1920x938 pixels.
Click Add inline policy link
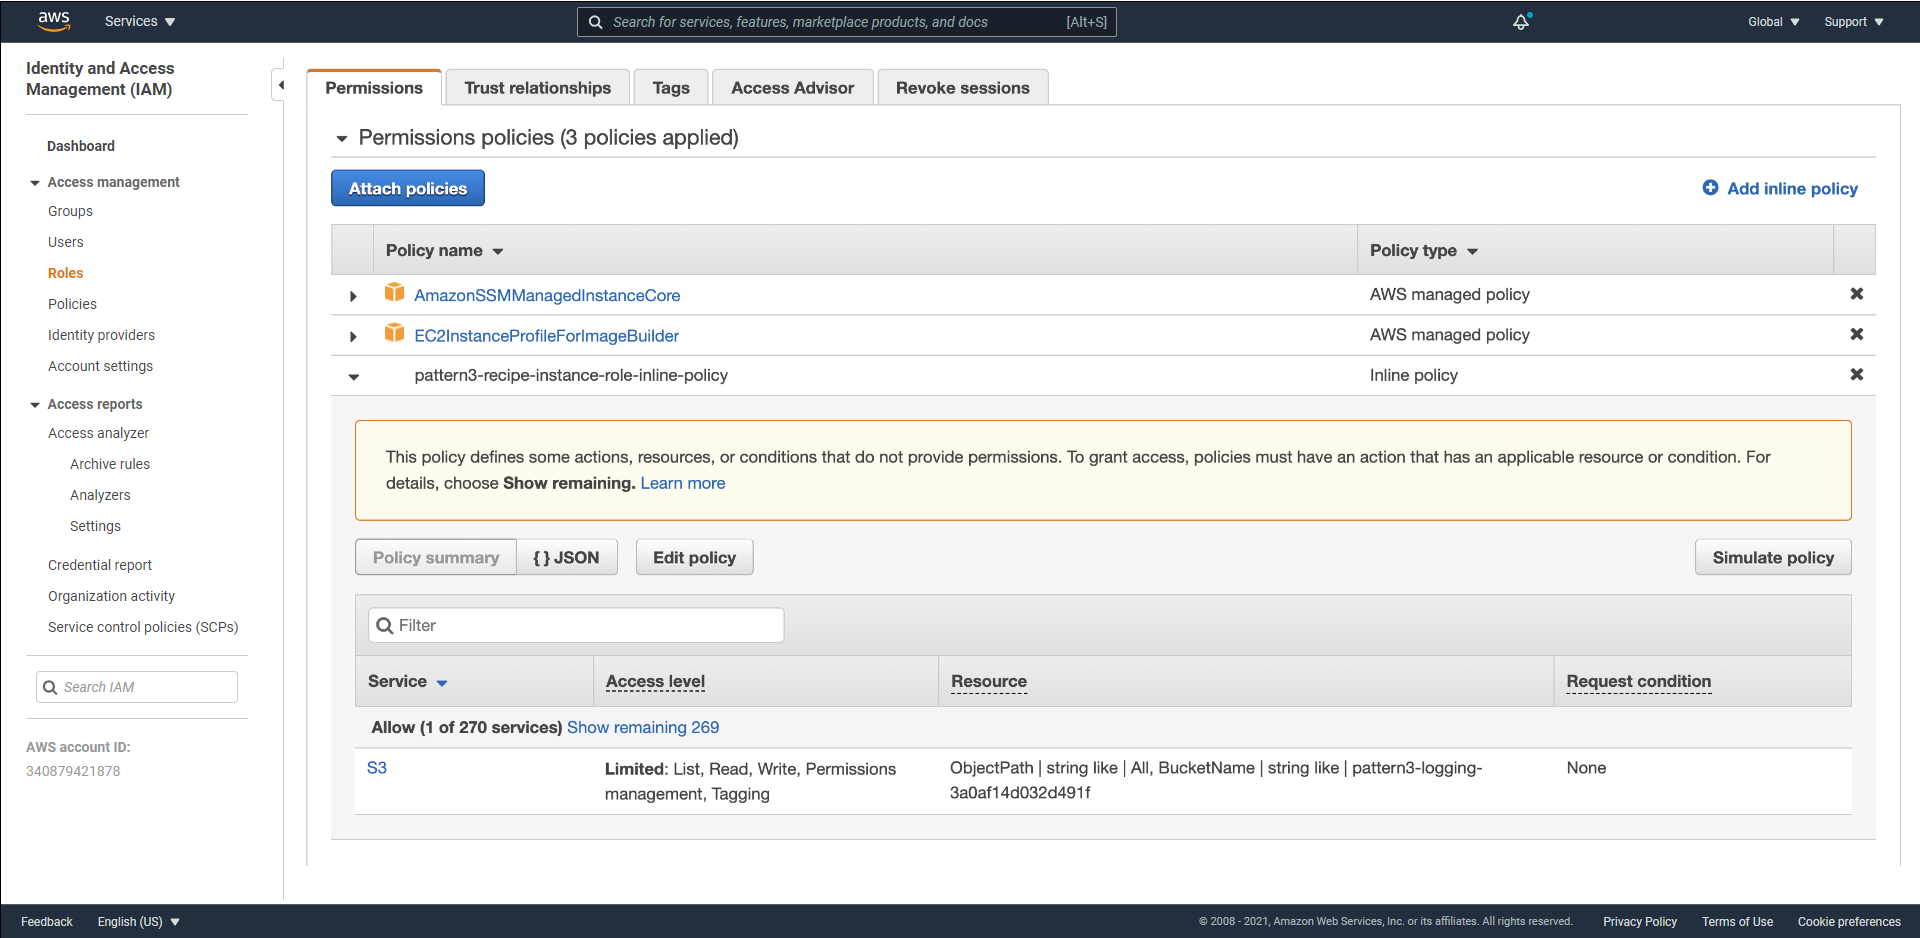(x=1792, y=188)
